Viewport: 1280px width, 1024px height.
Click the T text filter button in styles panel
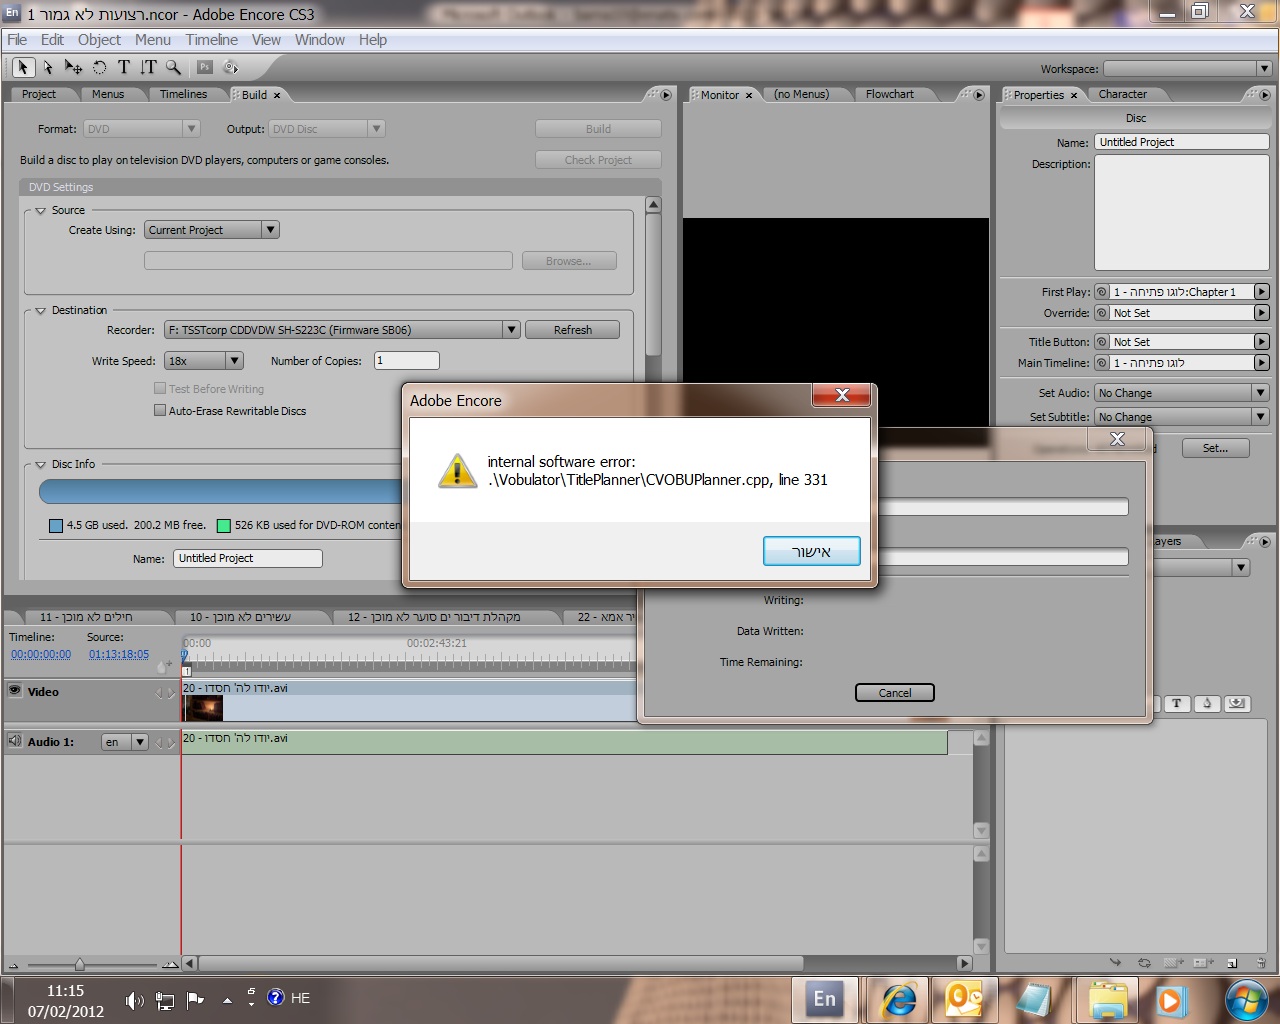click(1176, 704)
